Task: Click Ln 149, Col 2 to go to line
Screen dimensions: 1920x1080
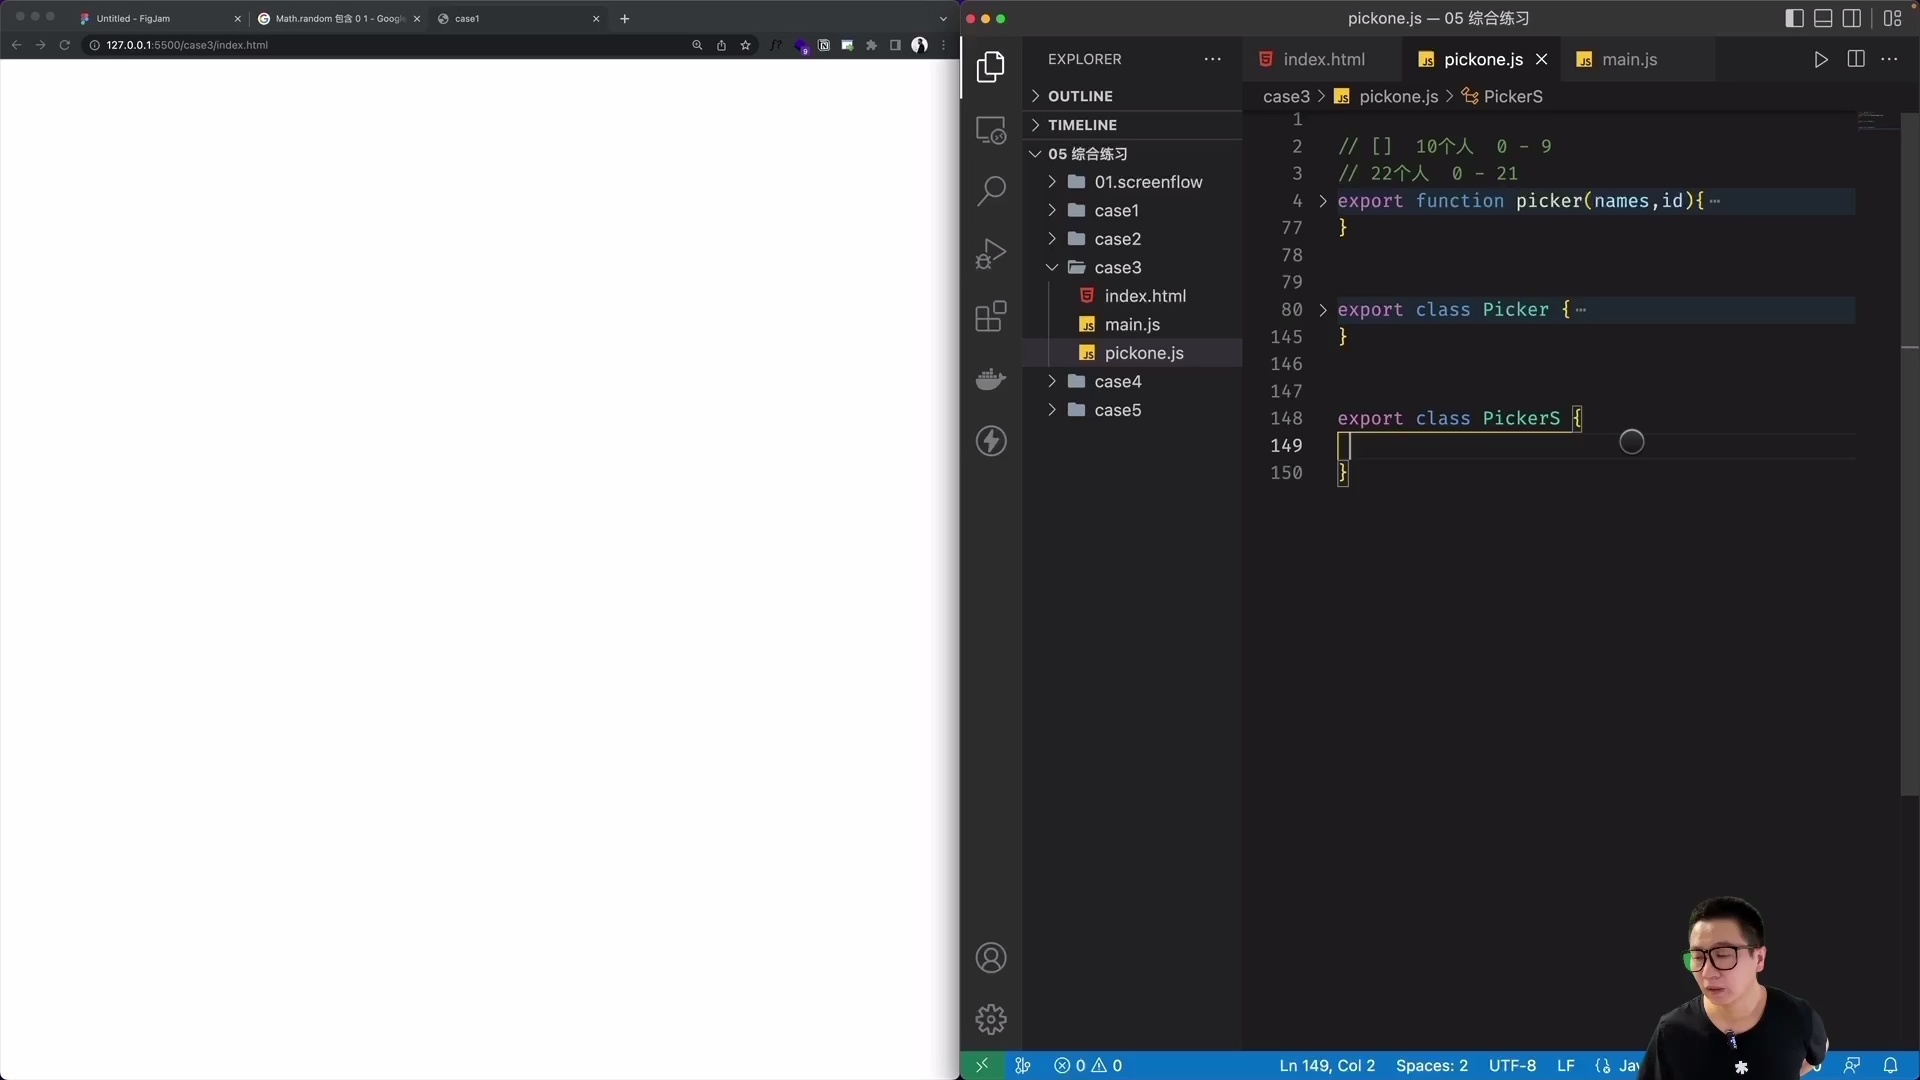Action: click(1327, 1066)
